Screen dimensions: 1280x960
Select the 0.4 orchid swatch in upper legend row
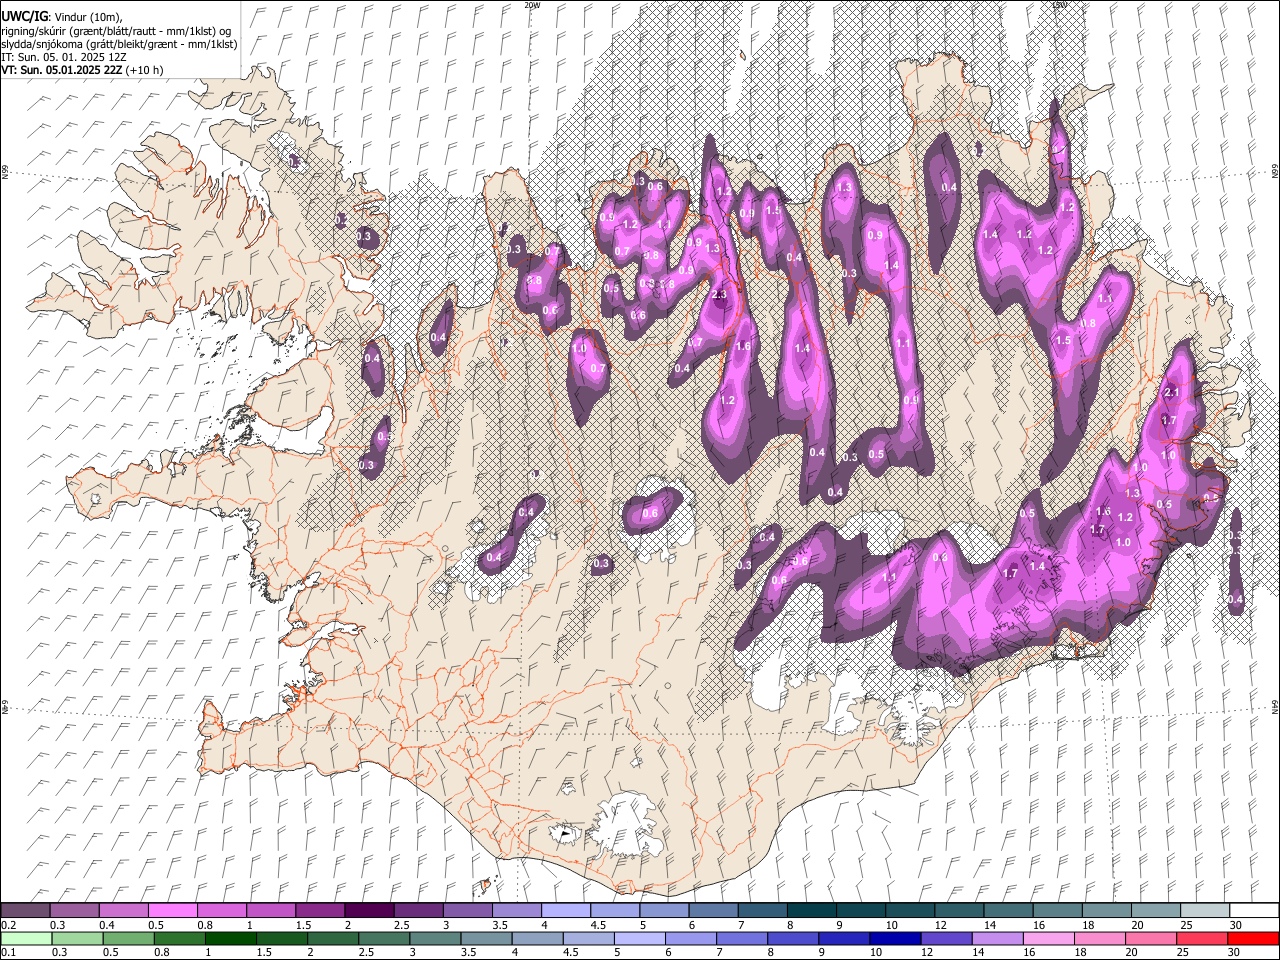(x=123, y=910)
